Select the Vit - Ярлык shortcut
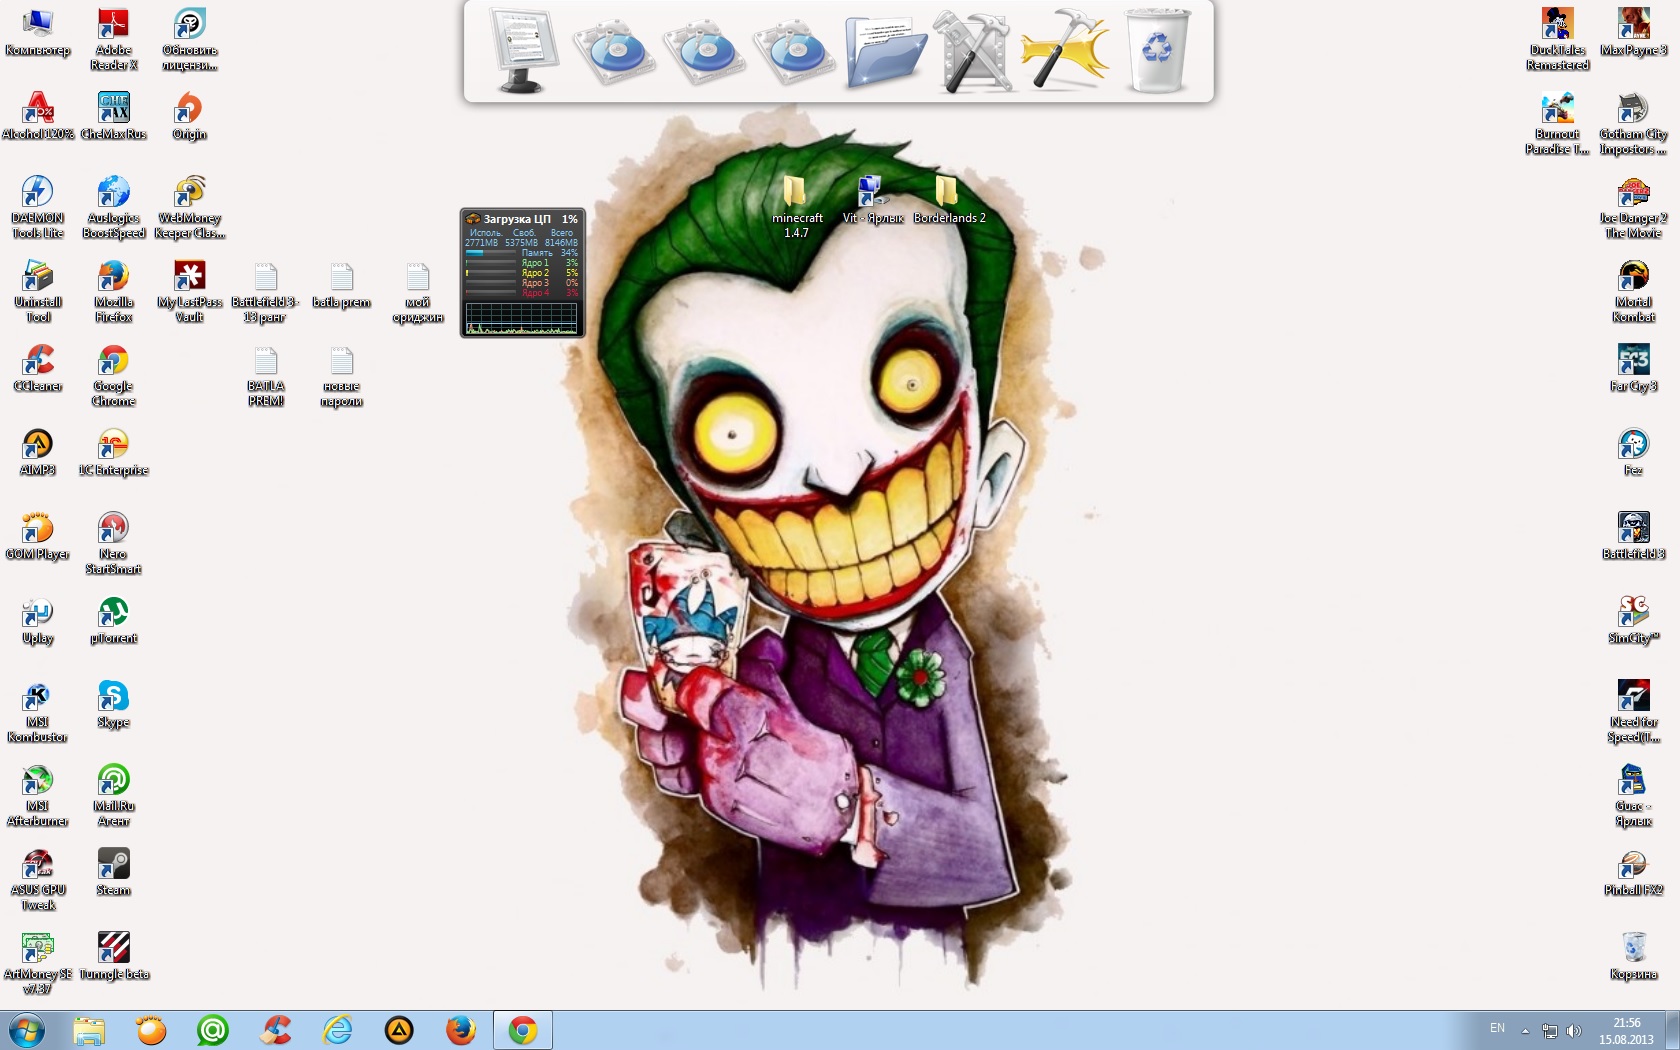Image resolution: width=1680 pixels, height=1050 pixels. [x=872, y=200]
